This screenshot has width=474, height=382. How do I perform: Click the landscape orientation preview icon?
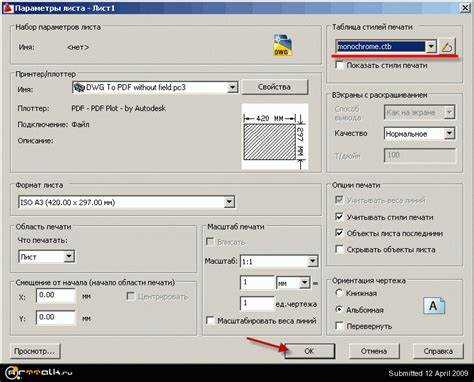tap(434, 306)
